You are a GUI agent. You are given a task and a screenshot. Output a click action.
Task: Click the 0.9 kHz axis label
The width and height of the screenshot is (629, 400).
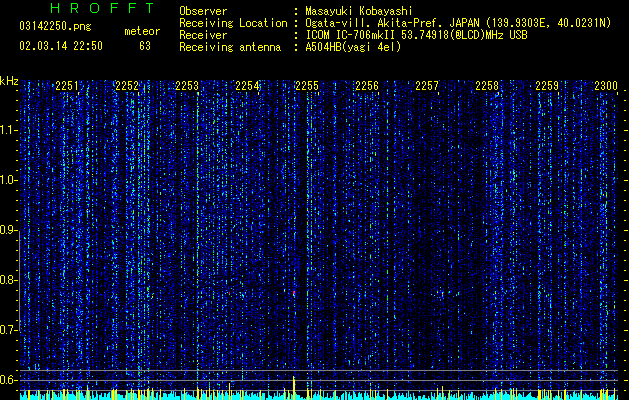(9, 230)
